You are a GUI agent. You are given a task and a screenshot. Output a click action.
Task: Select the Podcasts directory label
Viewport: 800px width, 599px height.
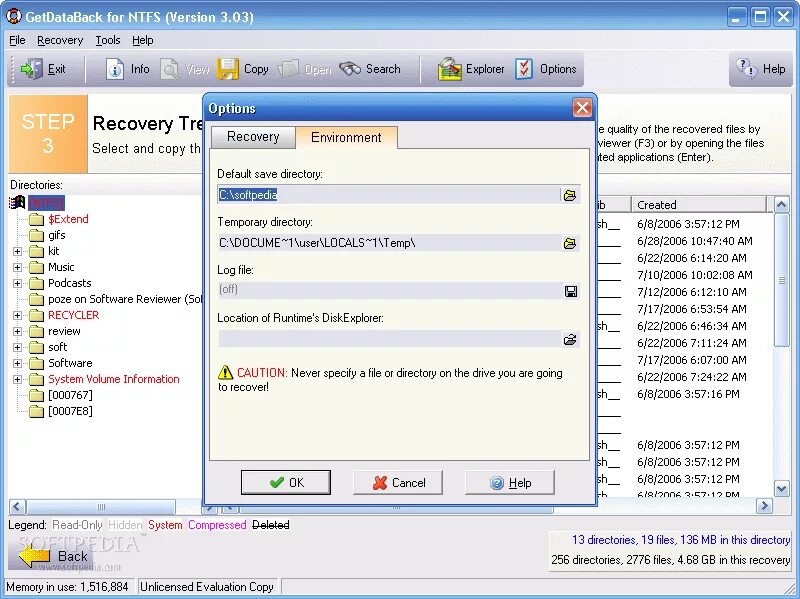tap(69, 283)
